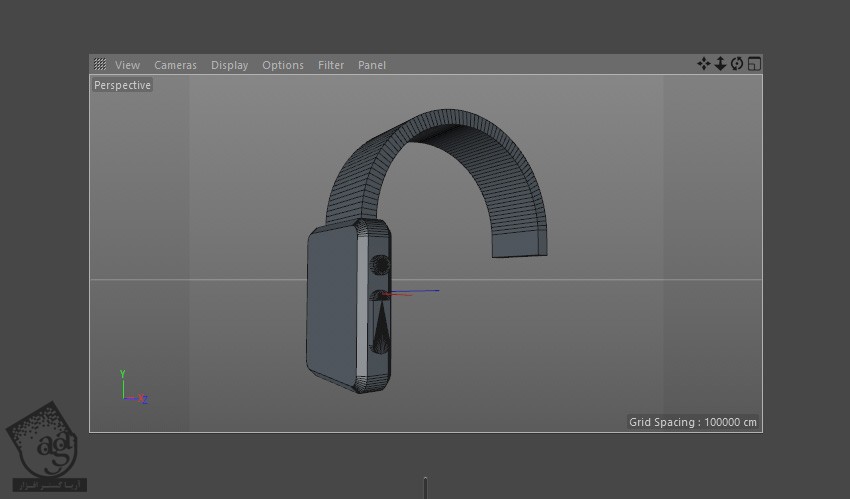Click the Grid Spacing readout
Viewport: 850px width, 499px height.
(693, 422)
